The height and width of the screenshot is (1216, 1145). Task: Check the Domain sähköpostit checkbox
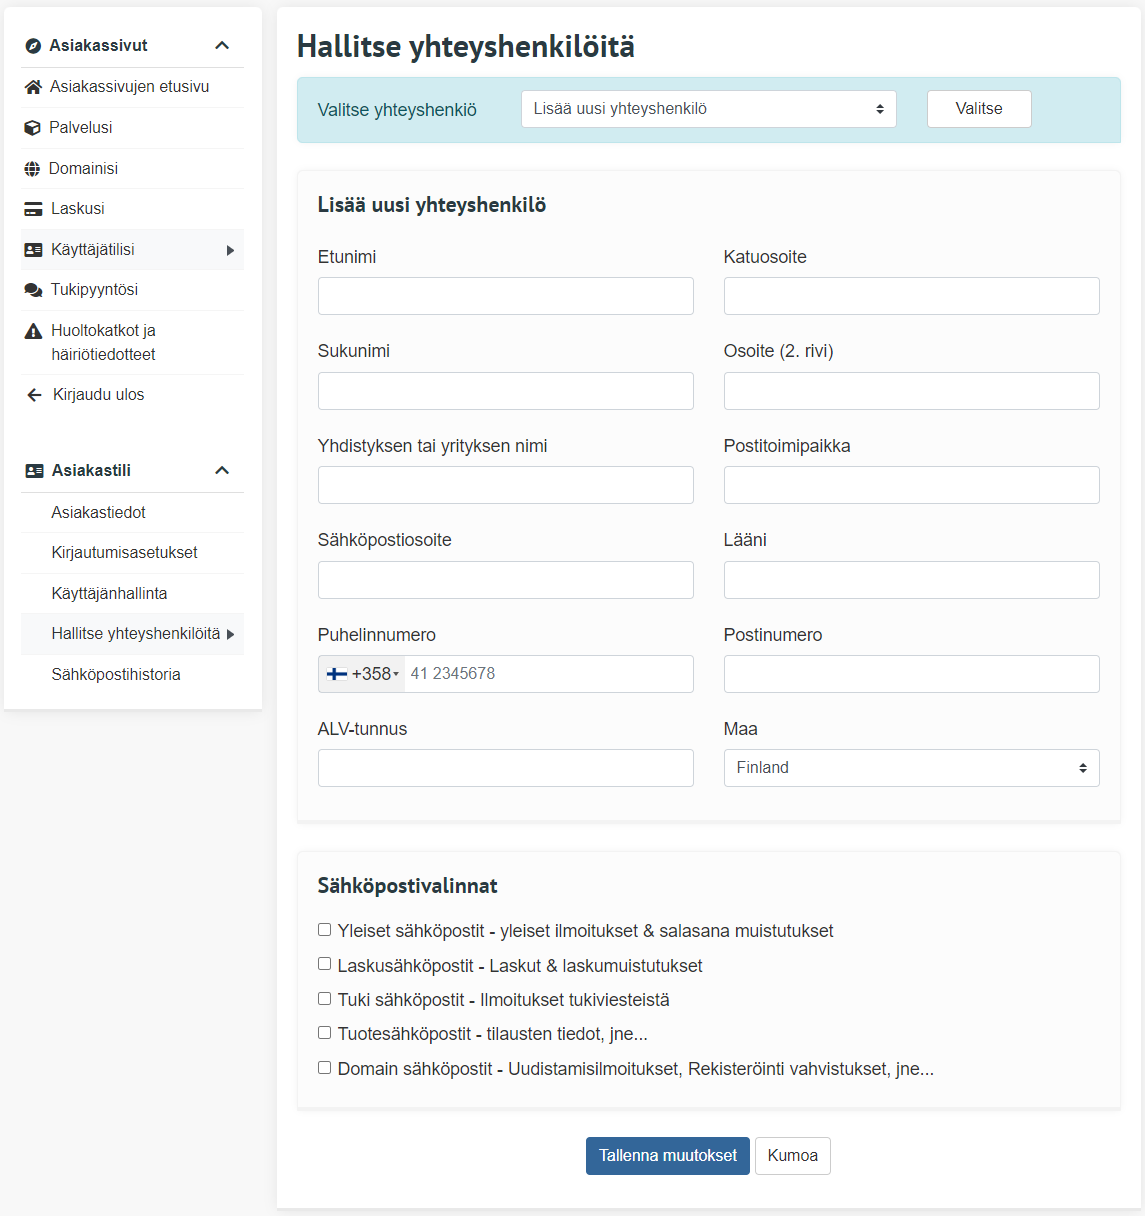pos(324,1068)
